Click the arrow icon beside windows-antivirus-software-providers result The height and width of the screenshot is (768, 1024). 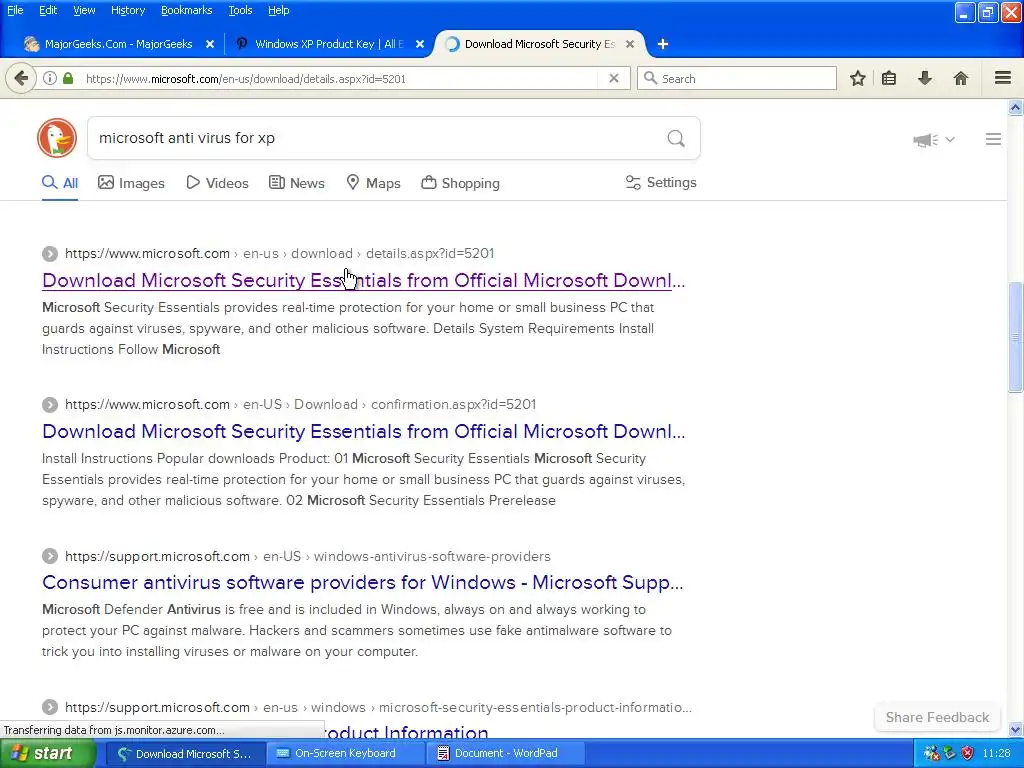point(50,556)
